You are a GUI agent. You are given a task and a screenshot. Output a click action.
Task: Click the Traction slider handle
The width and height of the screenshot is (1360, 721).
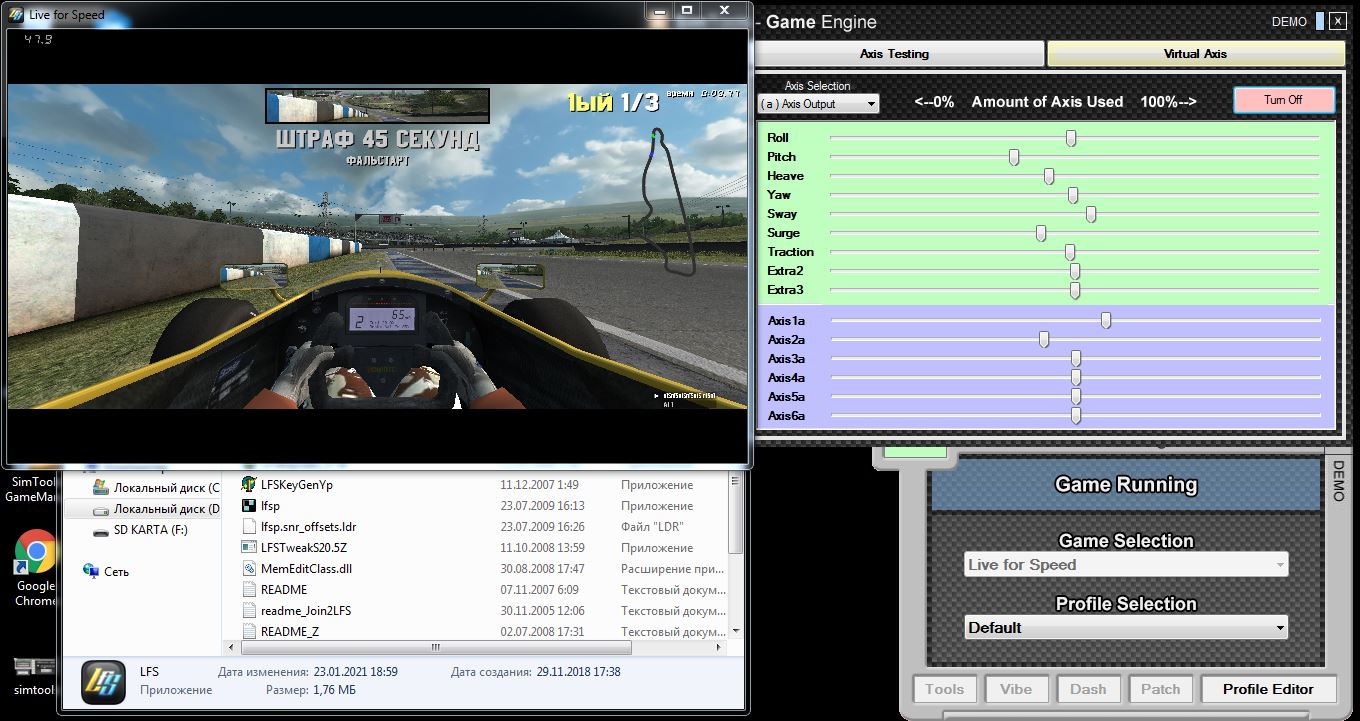tap(1069, 252)
